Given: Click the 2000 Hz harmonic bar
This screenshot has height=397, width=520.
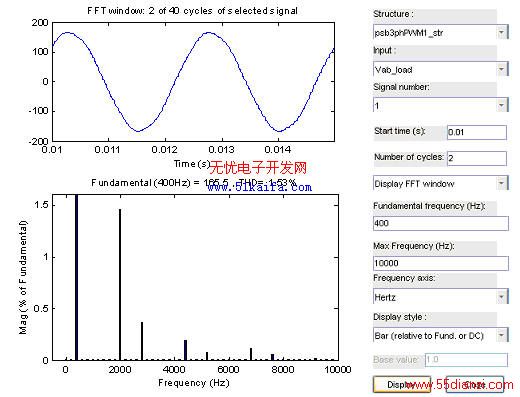Looking at the screenshot, I should point(120,284).
